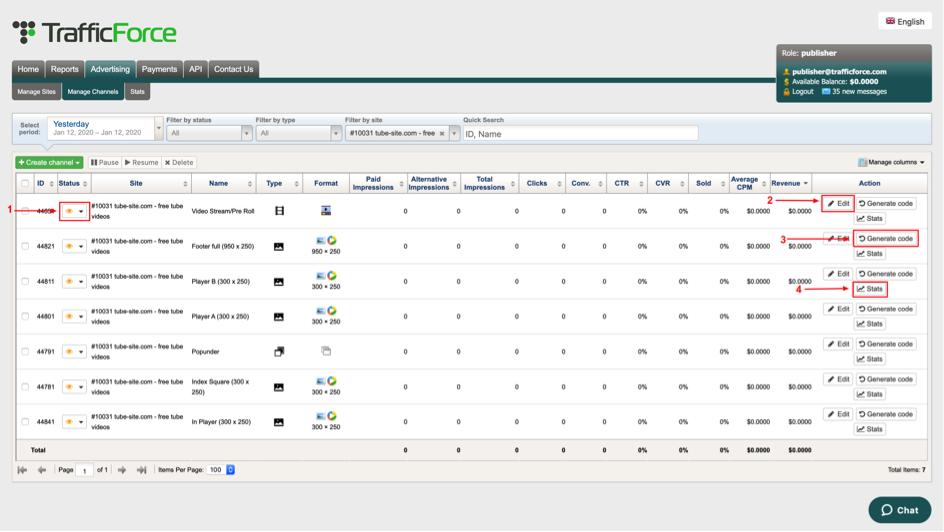Click the Pause button
This screenshot has height=532, width=944.
tap(105, 162)
